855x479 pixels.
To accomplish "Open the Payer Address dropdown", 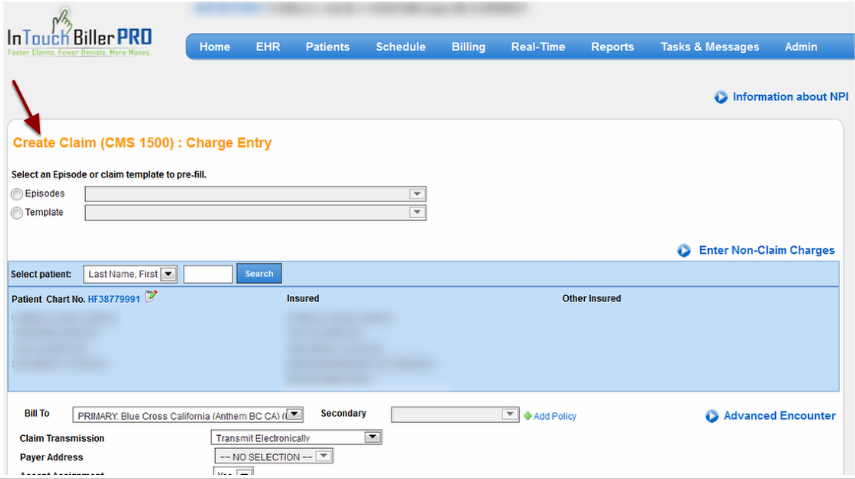I will pos(323,457).
